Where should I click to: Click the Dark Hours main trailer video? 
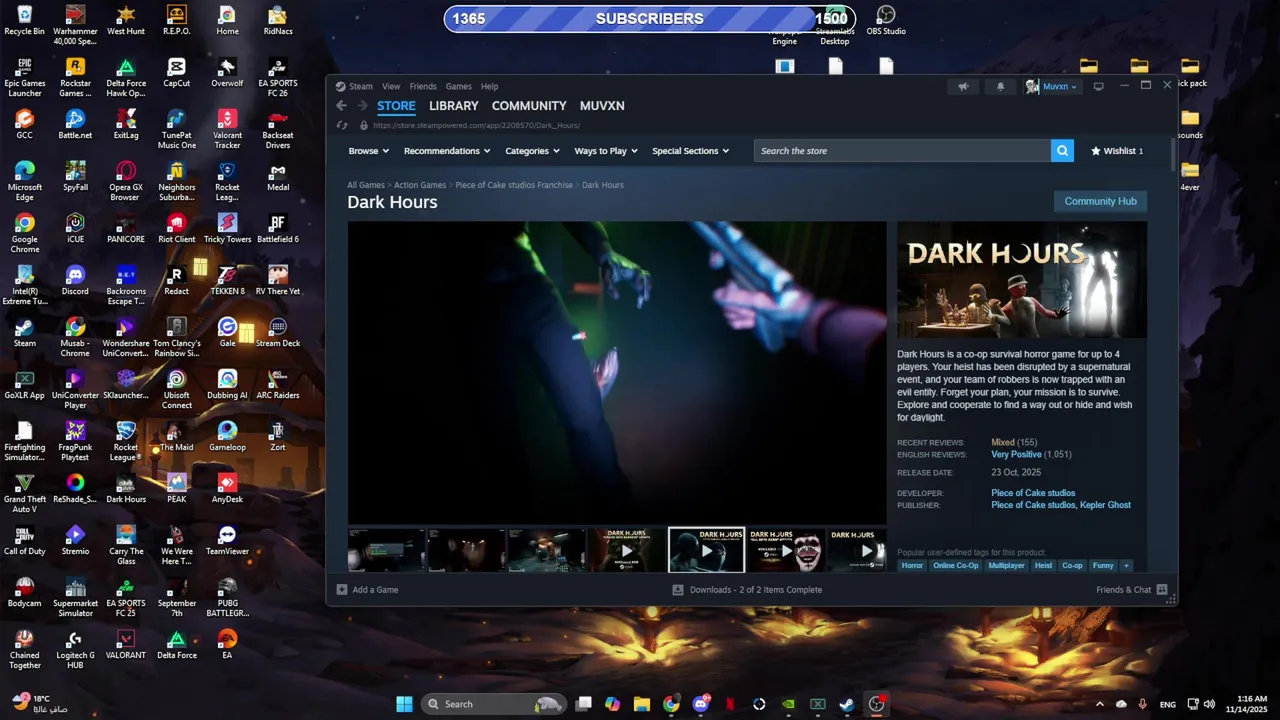[616, 373]
